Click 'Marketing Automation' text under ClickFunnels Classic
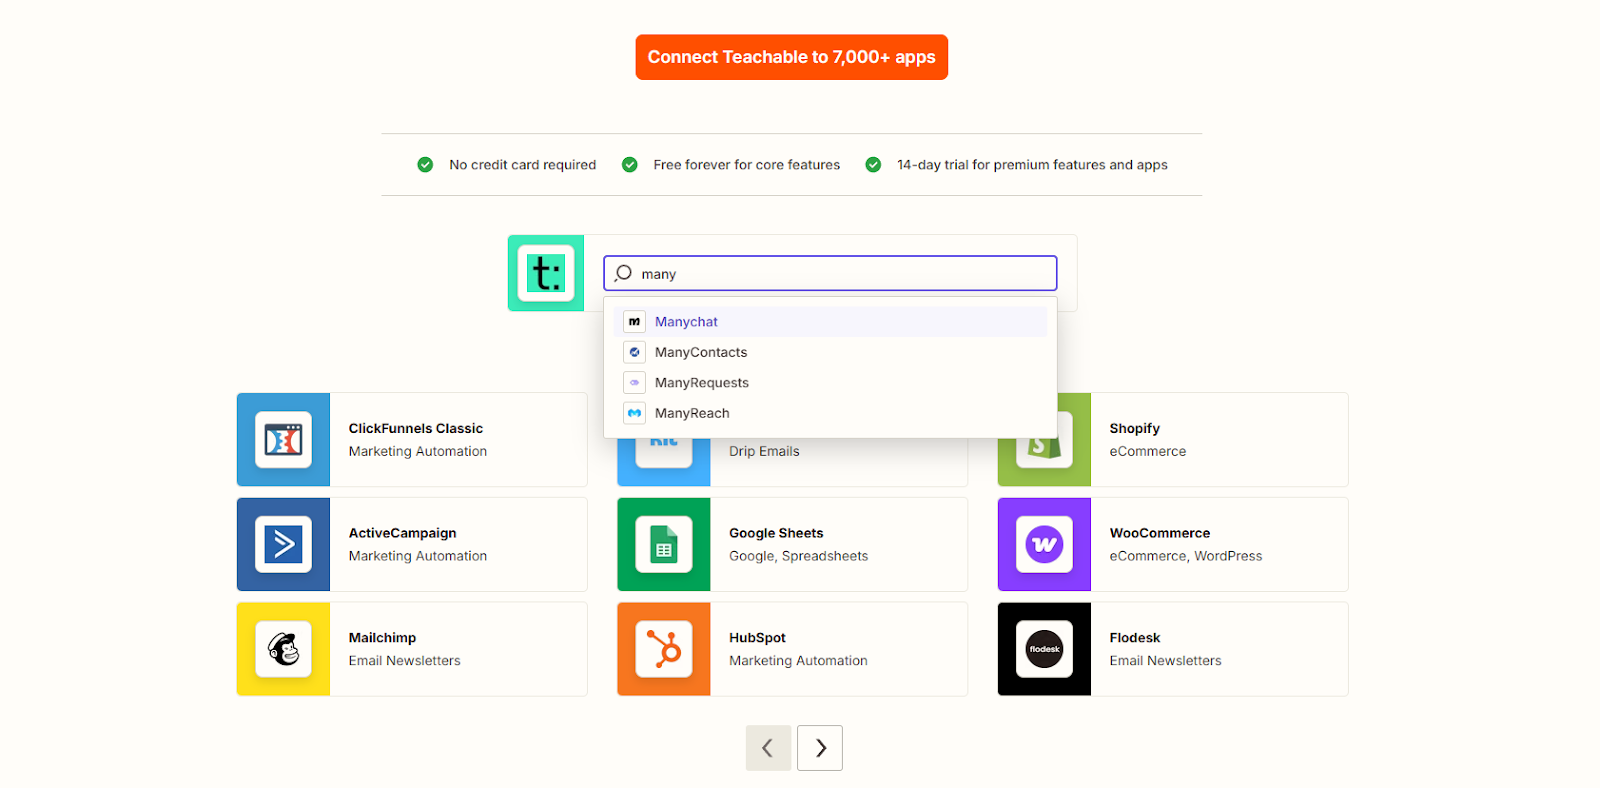 (x=417, y=451)
